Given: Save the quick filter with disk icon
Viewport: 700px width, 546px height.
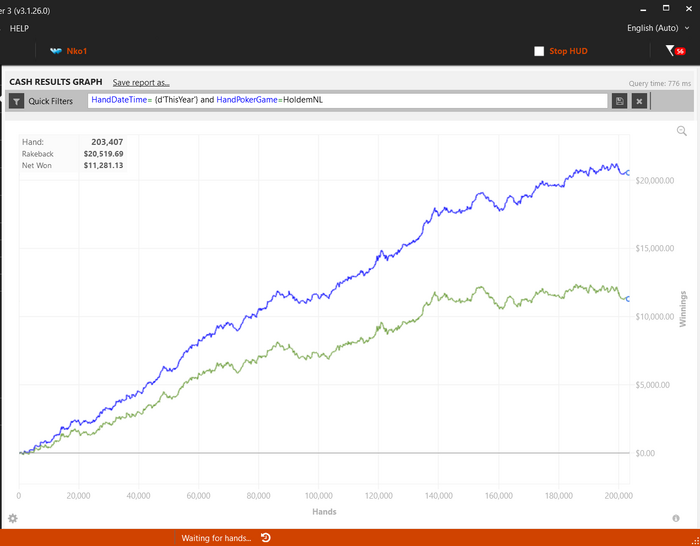Looking at the screenshot, I should point(620,101).
